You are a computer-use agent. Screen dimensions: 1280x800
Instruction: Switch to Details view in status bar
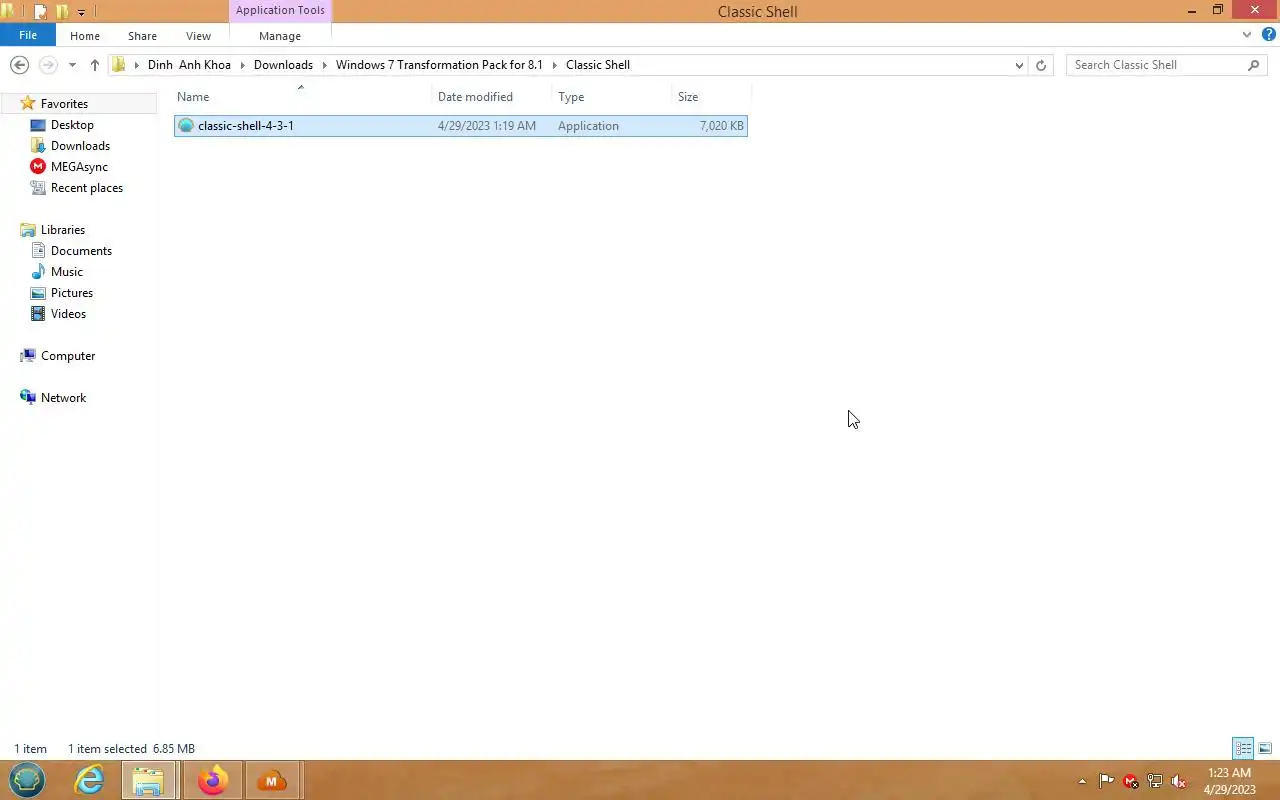pyautogui.click(x=1243, y=748)
